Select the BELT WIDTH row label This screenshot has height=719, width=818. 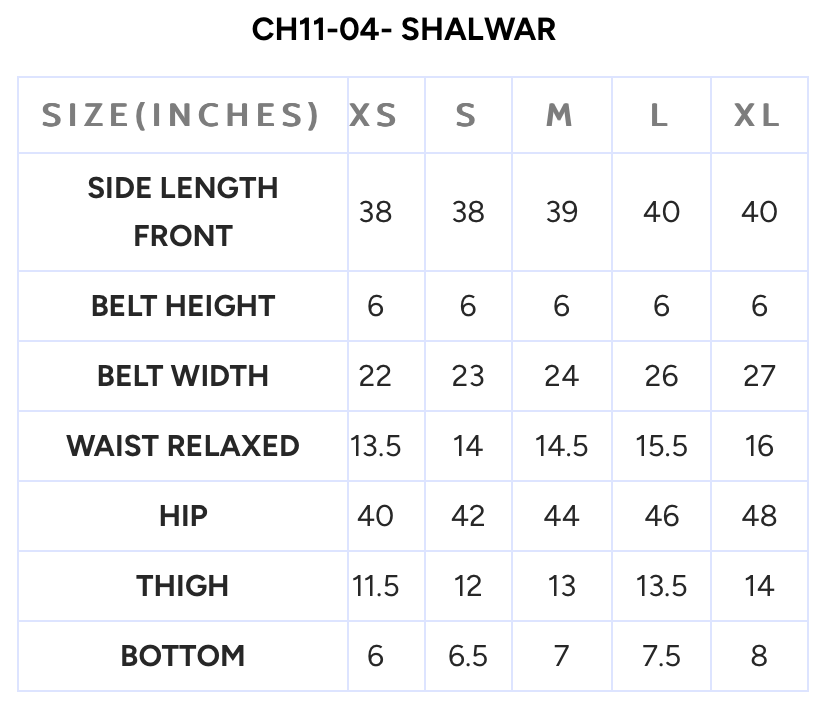(183, 376)
